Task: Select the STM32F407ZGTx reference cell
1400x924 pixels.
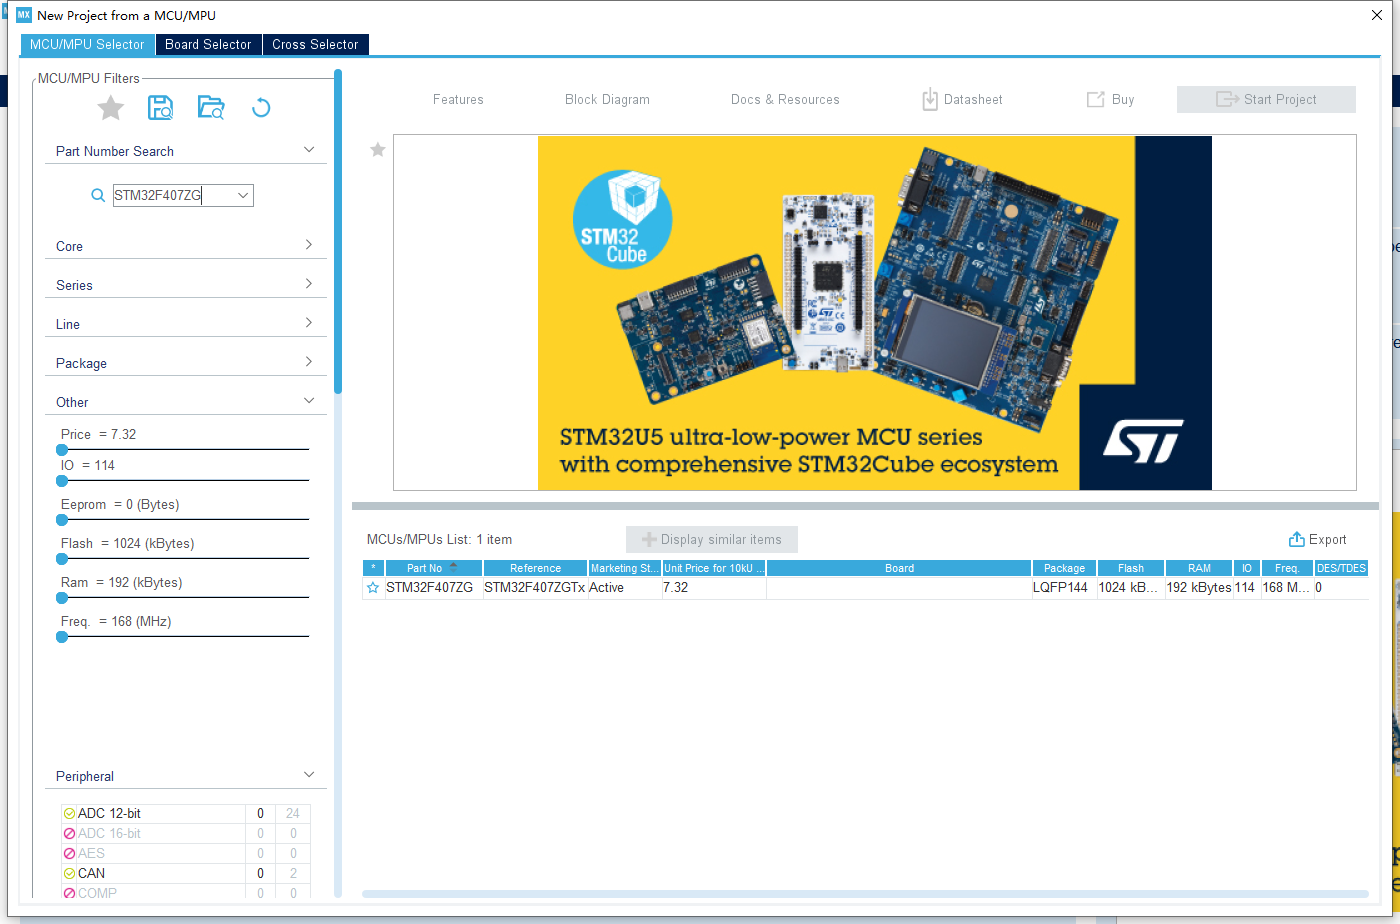Action: (535, 588)
